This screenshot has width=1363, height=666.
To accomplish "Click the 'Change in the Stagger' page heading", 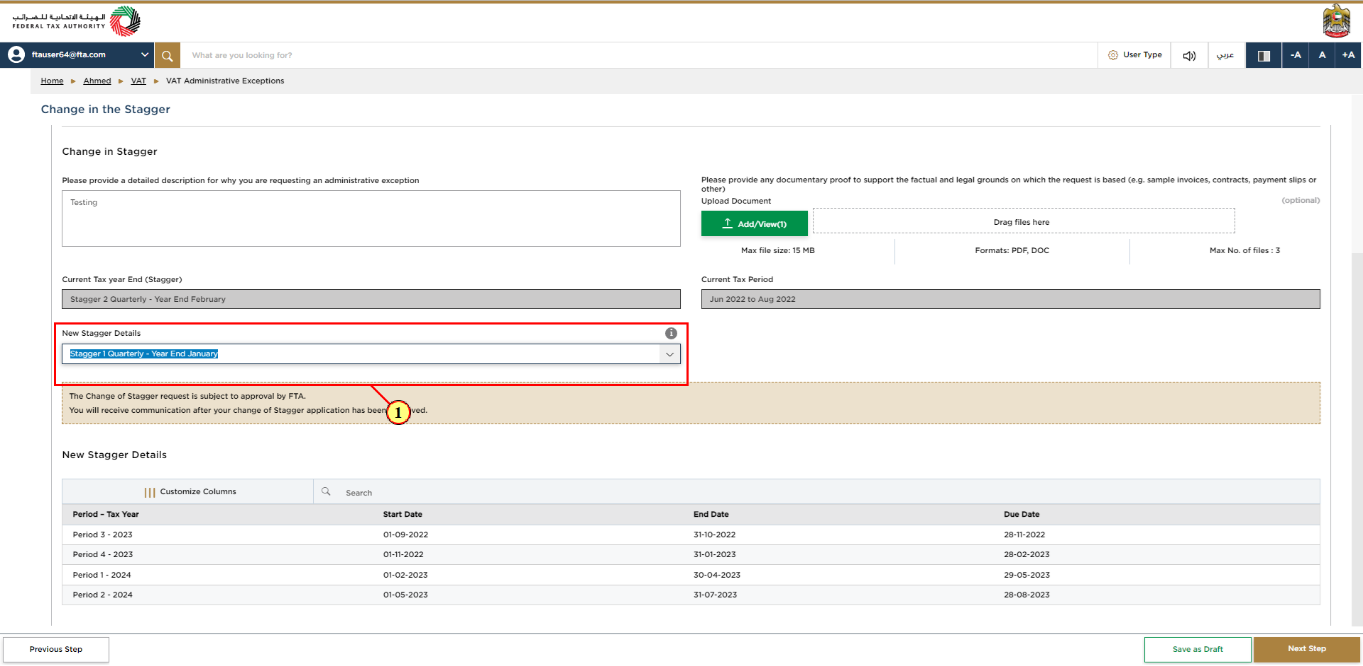I will 106,109.
